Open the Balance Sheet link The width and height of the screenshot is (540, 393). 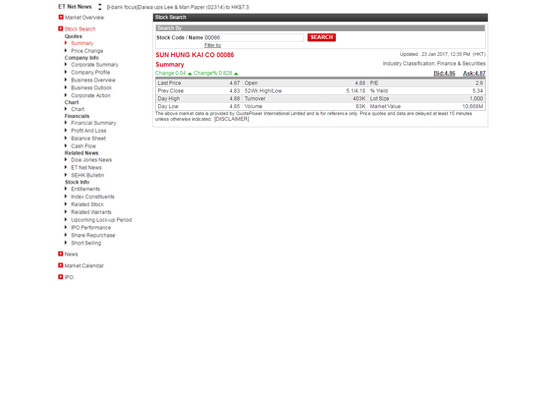coord(89,138)
